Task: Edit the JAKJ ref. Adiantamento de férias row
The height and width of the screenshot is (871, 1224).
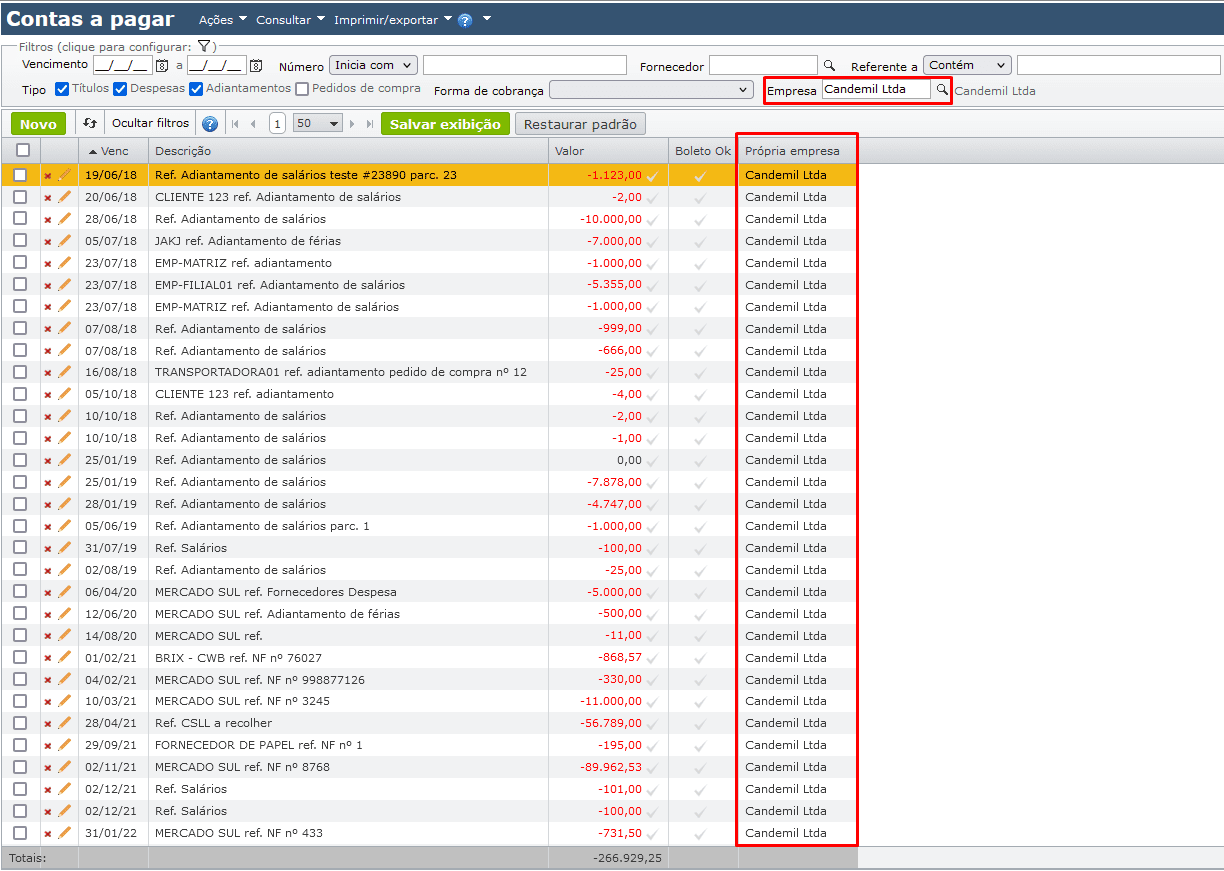Action: coord(65,241)
